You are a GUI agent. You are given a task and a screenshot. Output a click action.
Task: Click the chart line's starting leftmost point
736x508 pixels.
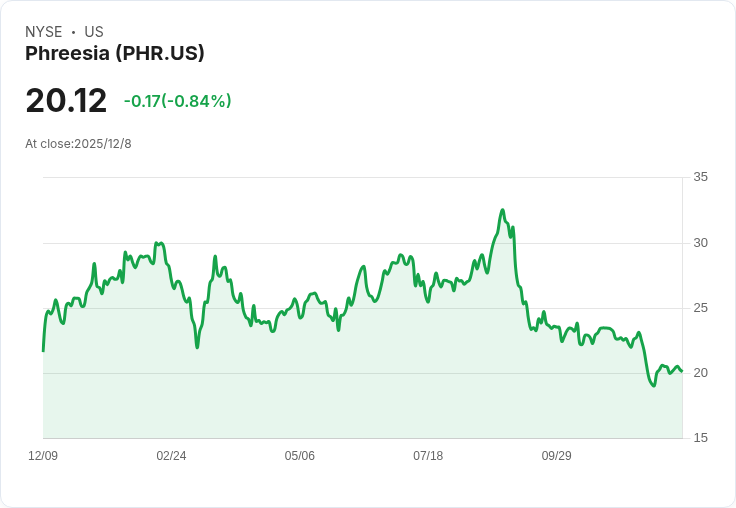pyautogui.click(x=43, y=351)
